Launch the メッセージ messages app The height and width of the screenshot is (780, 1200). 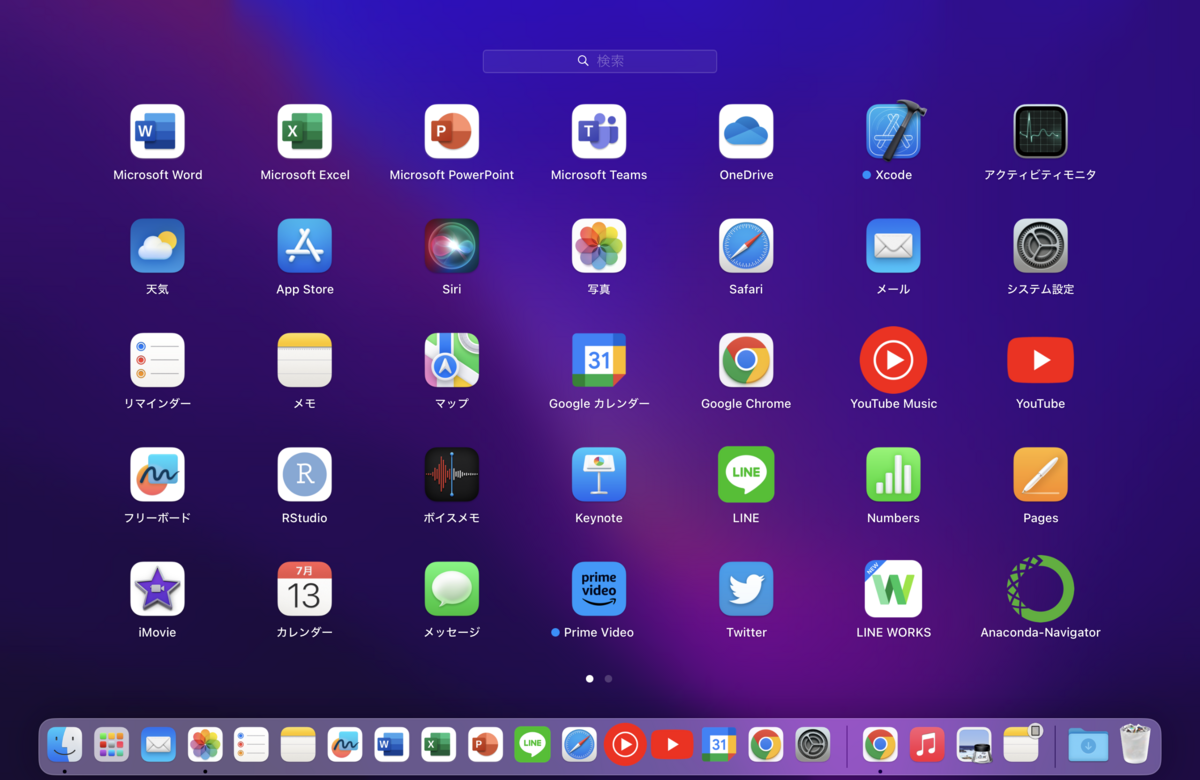coord(451,589)
